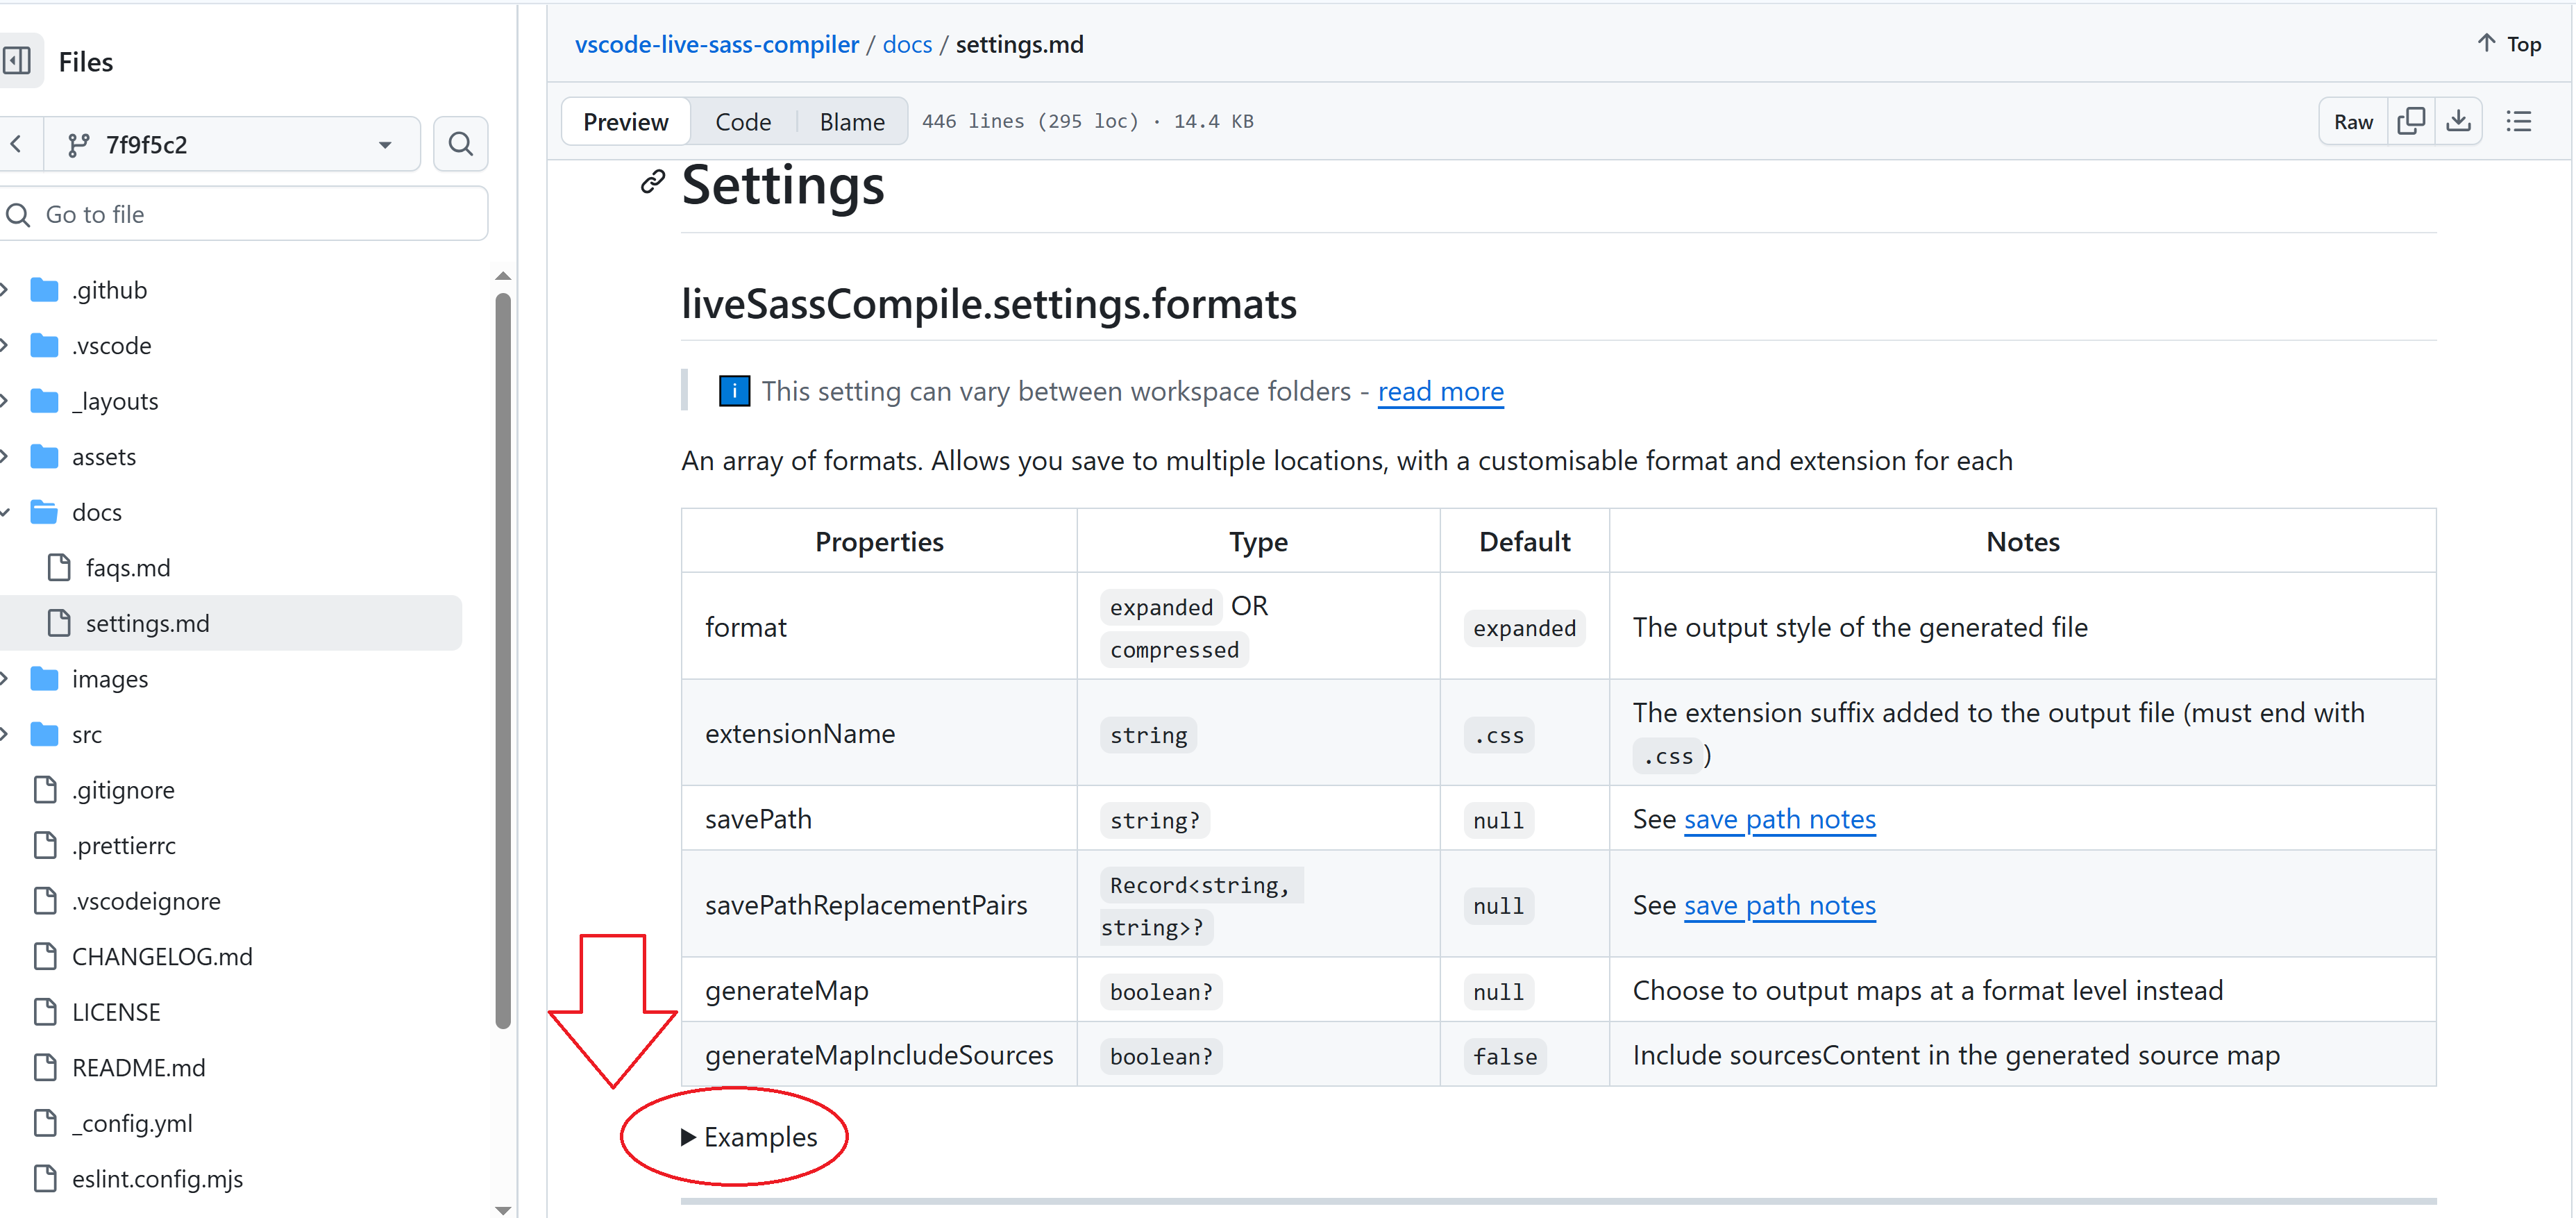Open README.md in the file tree
This screenshot has height=1218, width=2576.
tap(138, 1067)
